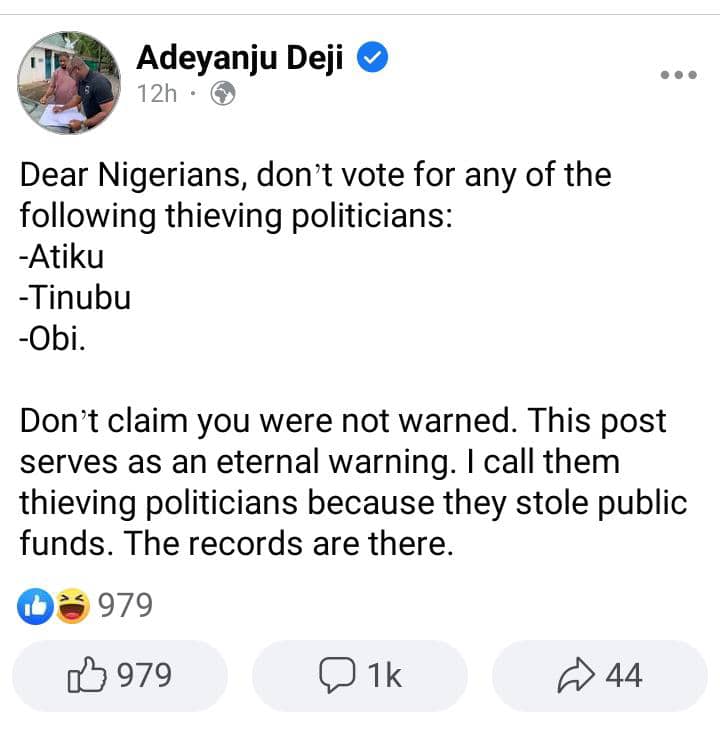Click the "-Tinubu" line in the post
Screen dimensions: 720x729
[75, 298]
